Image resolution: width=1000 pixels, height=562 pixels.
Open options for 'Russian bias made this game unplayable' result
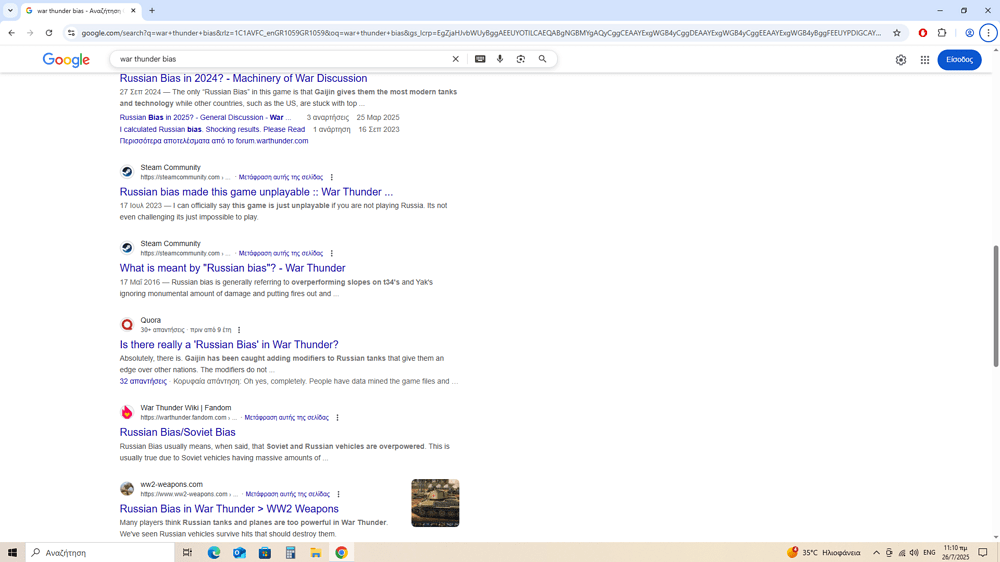(332, 177)
